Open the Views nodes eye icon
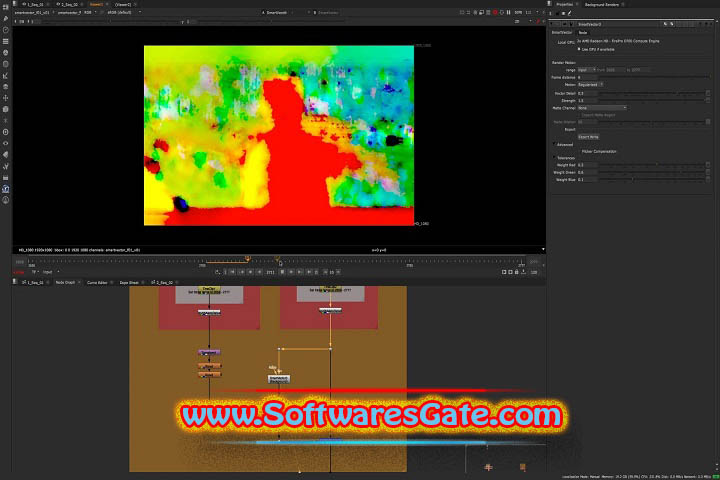The height and width of the screenshot is (480, 720). [6, 143]
